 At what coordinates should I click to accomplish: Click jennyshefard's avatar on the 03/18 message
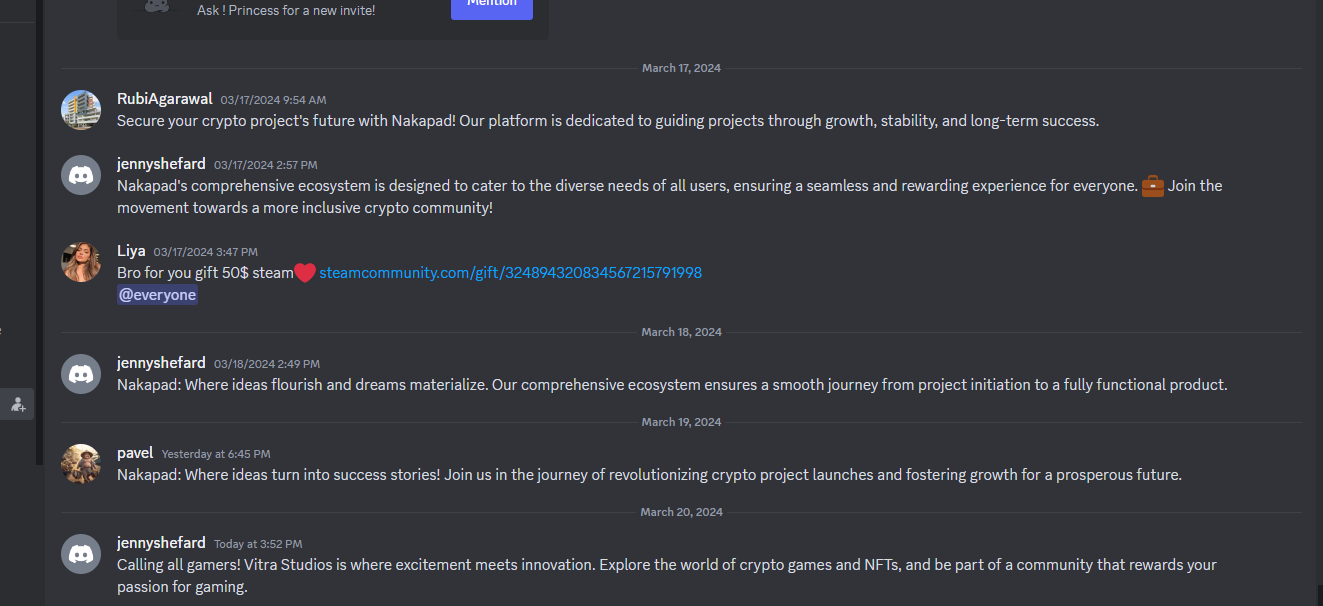pyautogui.click(x=81, y=374)
